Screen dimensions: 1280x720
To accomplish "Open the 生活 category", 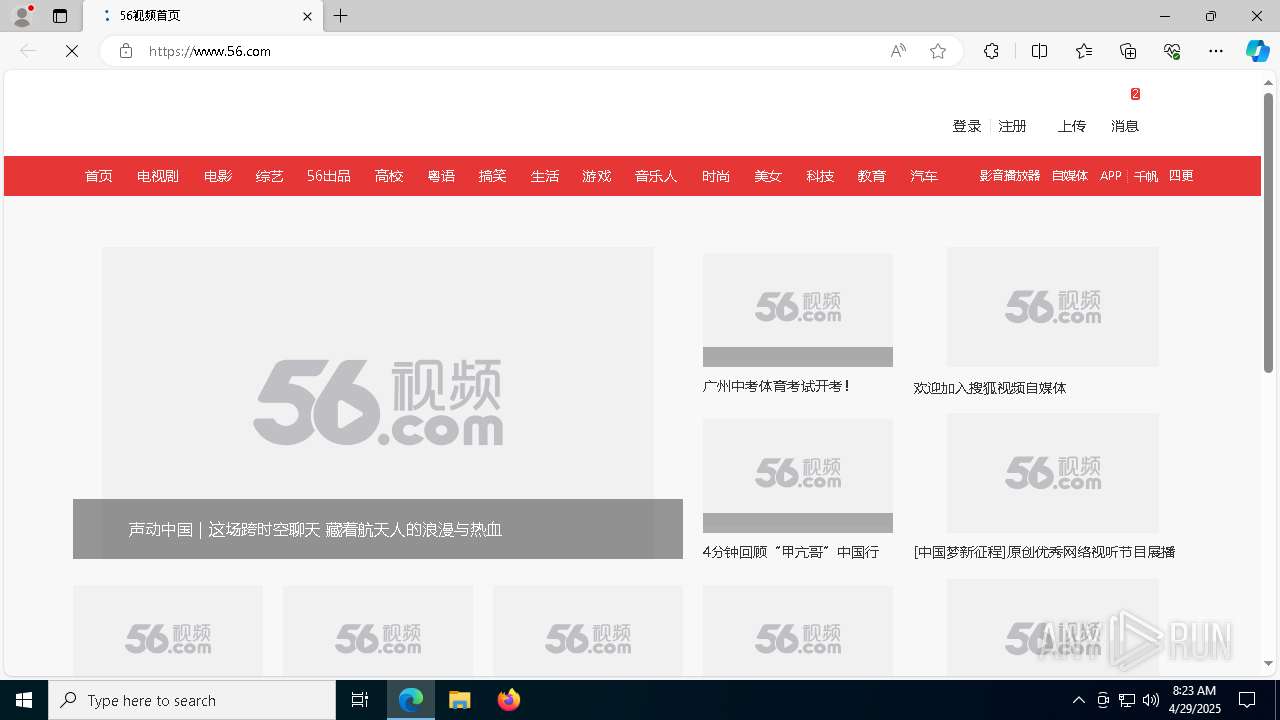I will coord(545,176).
